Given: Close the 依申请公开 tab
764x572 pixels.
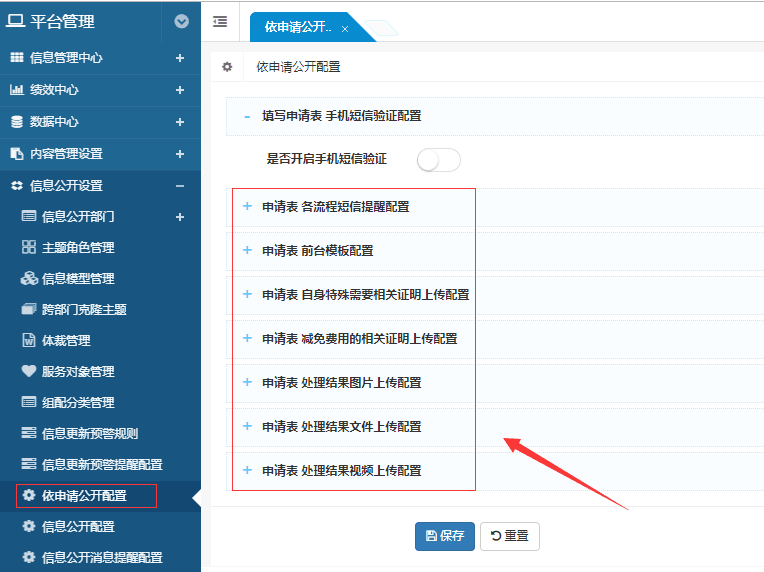Looking at the screenshot, I should tap(345, 29).
